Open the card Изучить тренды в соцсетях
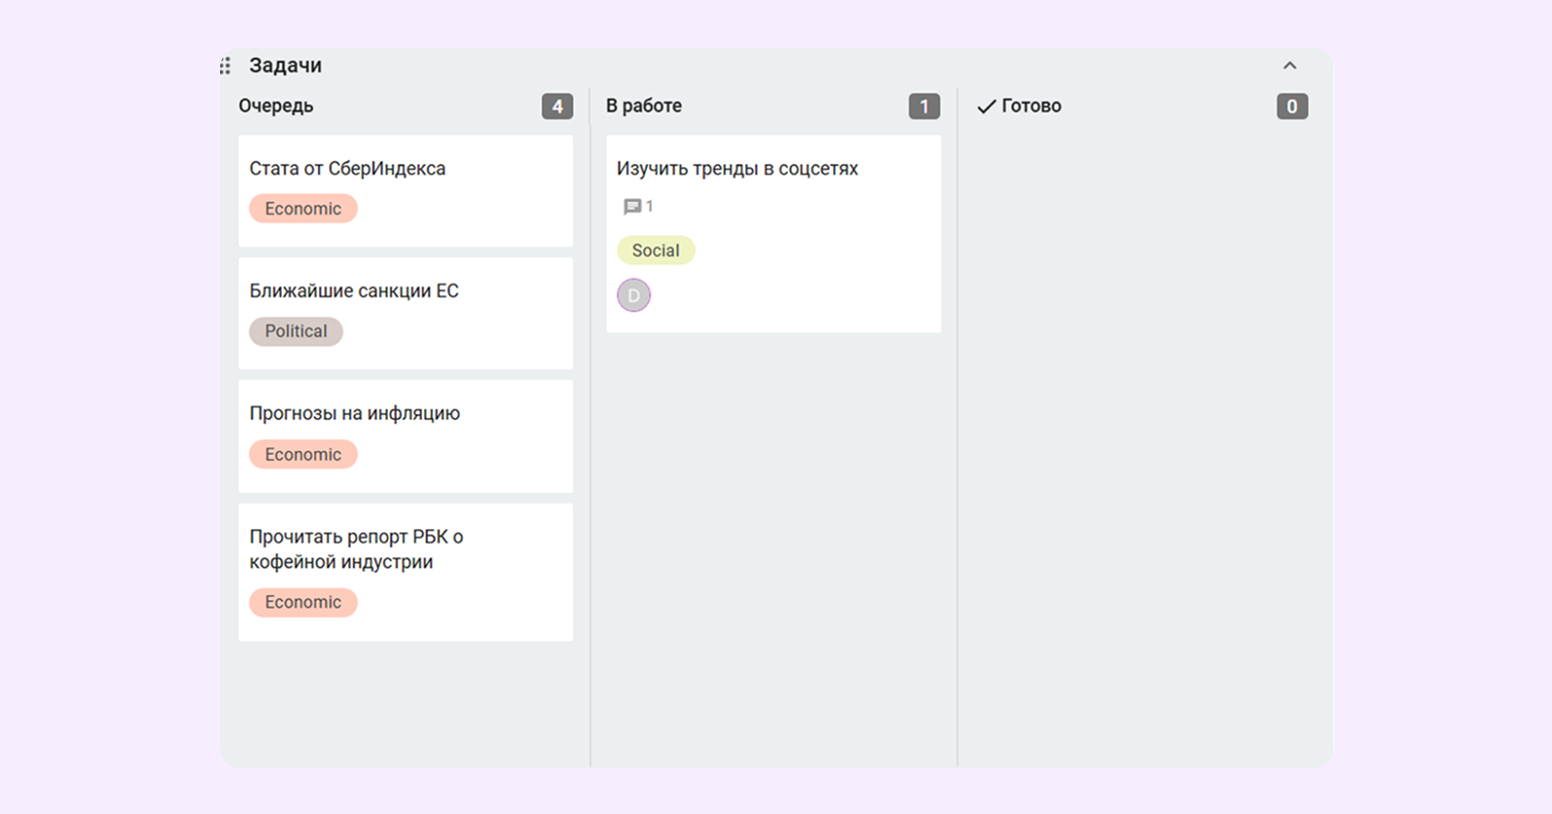This screenshot has height=814, width=1552. tap(737, 169)
